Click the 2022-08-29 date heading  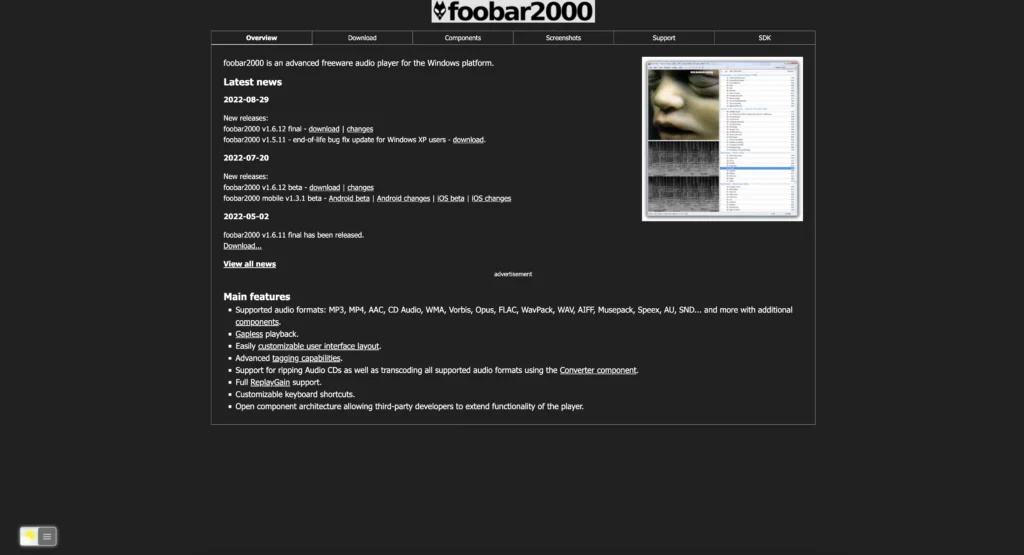coord(246,100)
